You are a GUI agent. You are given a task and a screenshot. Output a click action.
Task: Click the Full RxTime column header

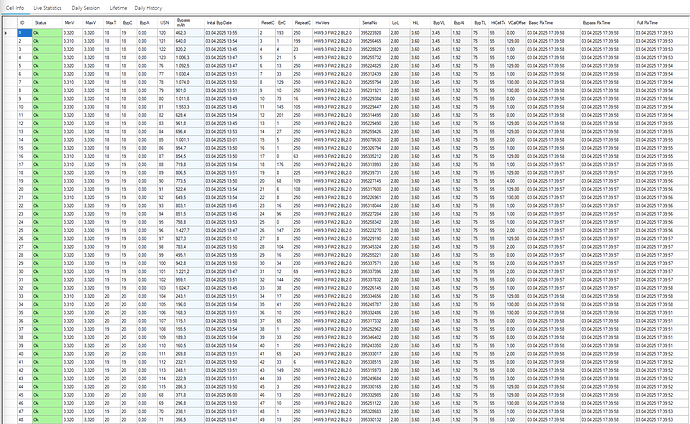[662, 23]
